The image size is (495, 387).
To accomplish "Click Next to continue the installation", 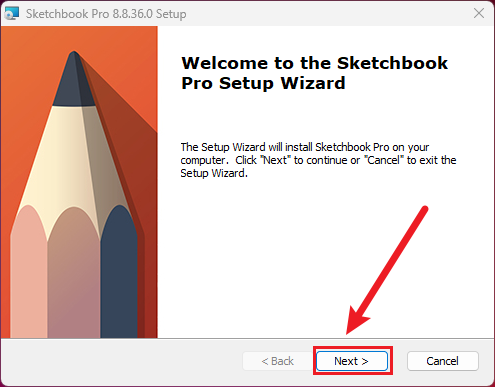I will click(352, 361).
